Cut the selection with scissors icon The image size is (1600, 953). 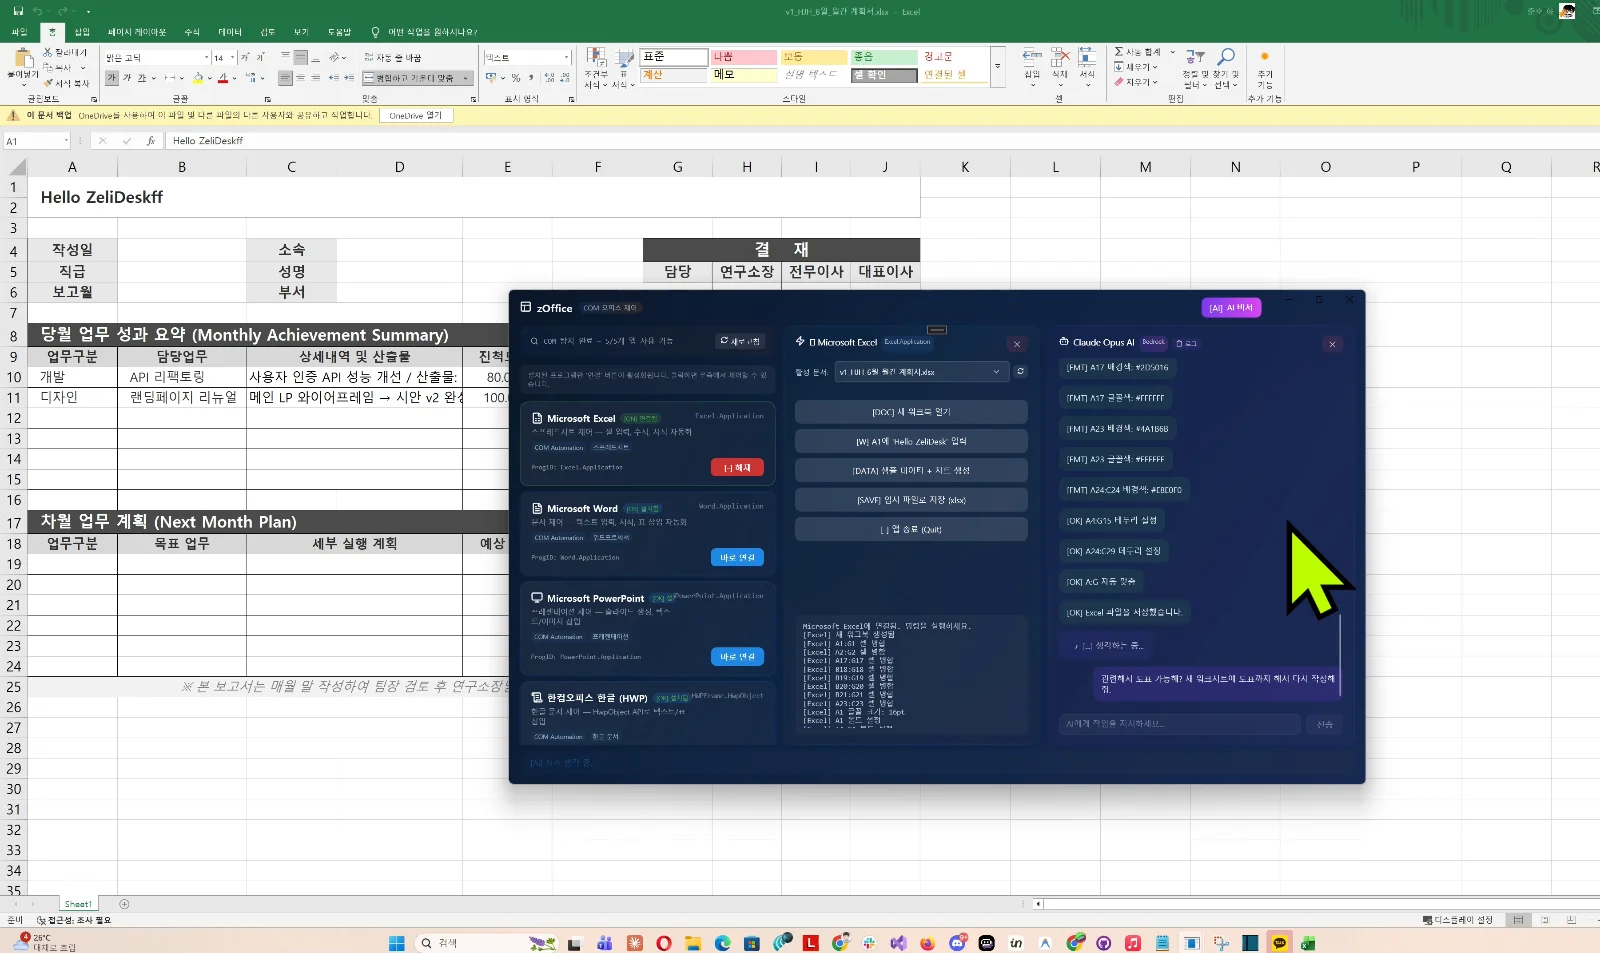coord(47,52)
